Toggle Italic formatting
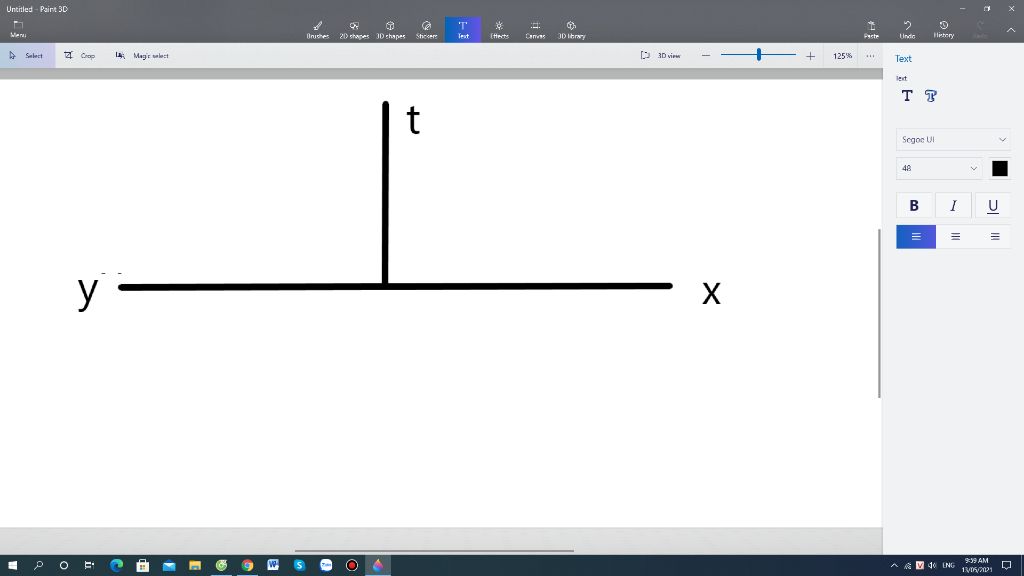1024x576 pixels. click(x=953, y=206)
